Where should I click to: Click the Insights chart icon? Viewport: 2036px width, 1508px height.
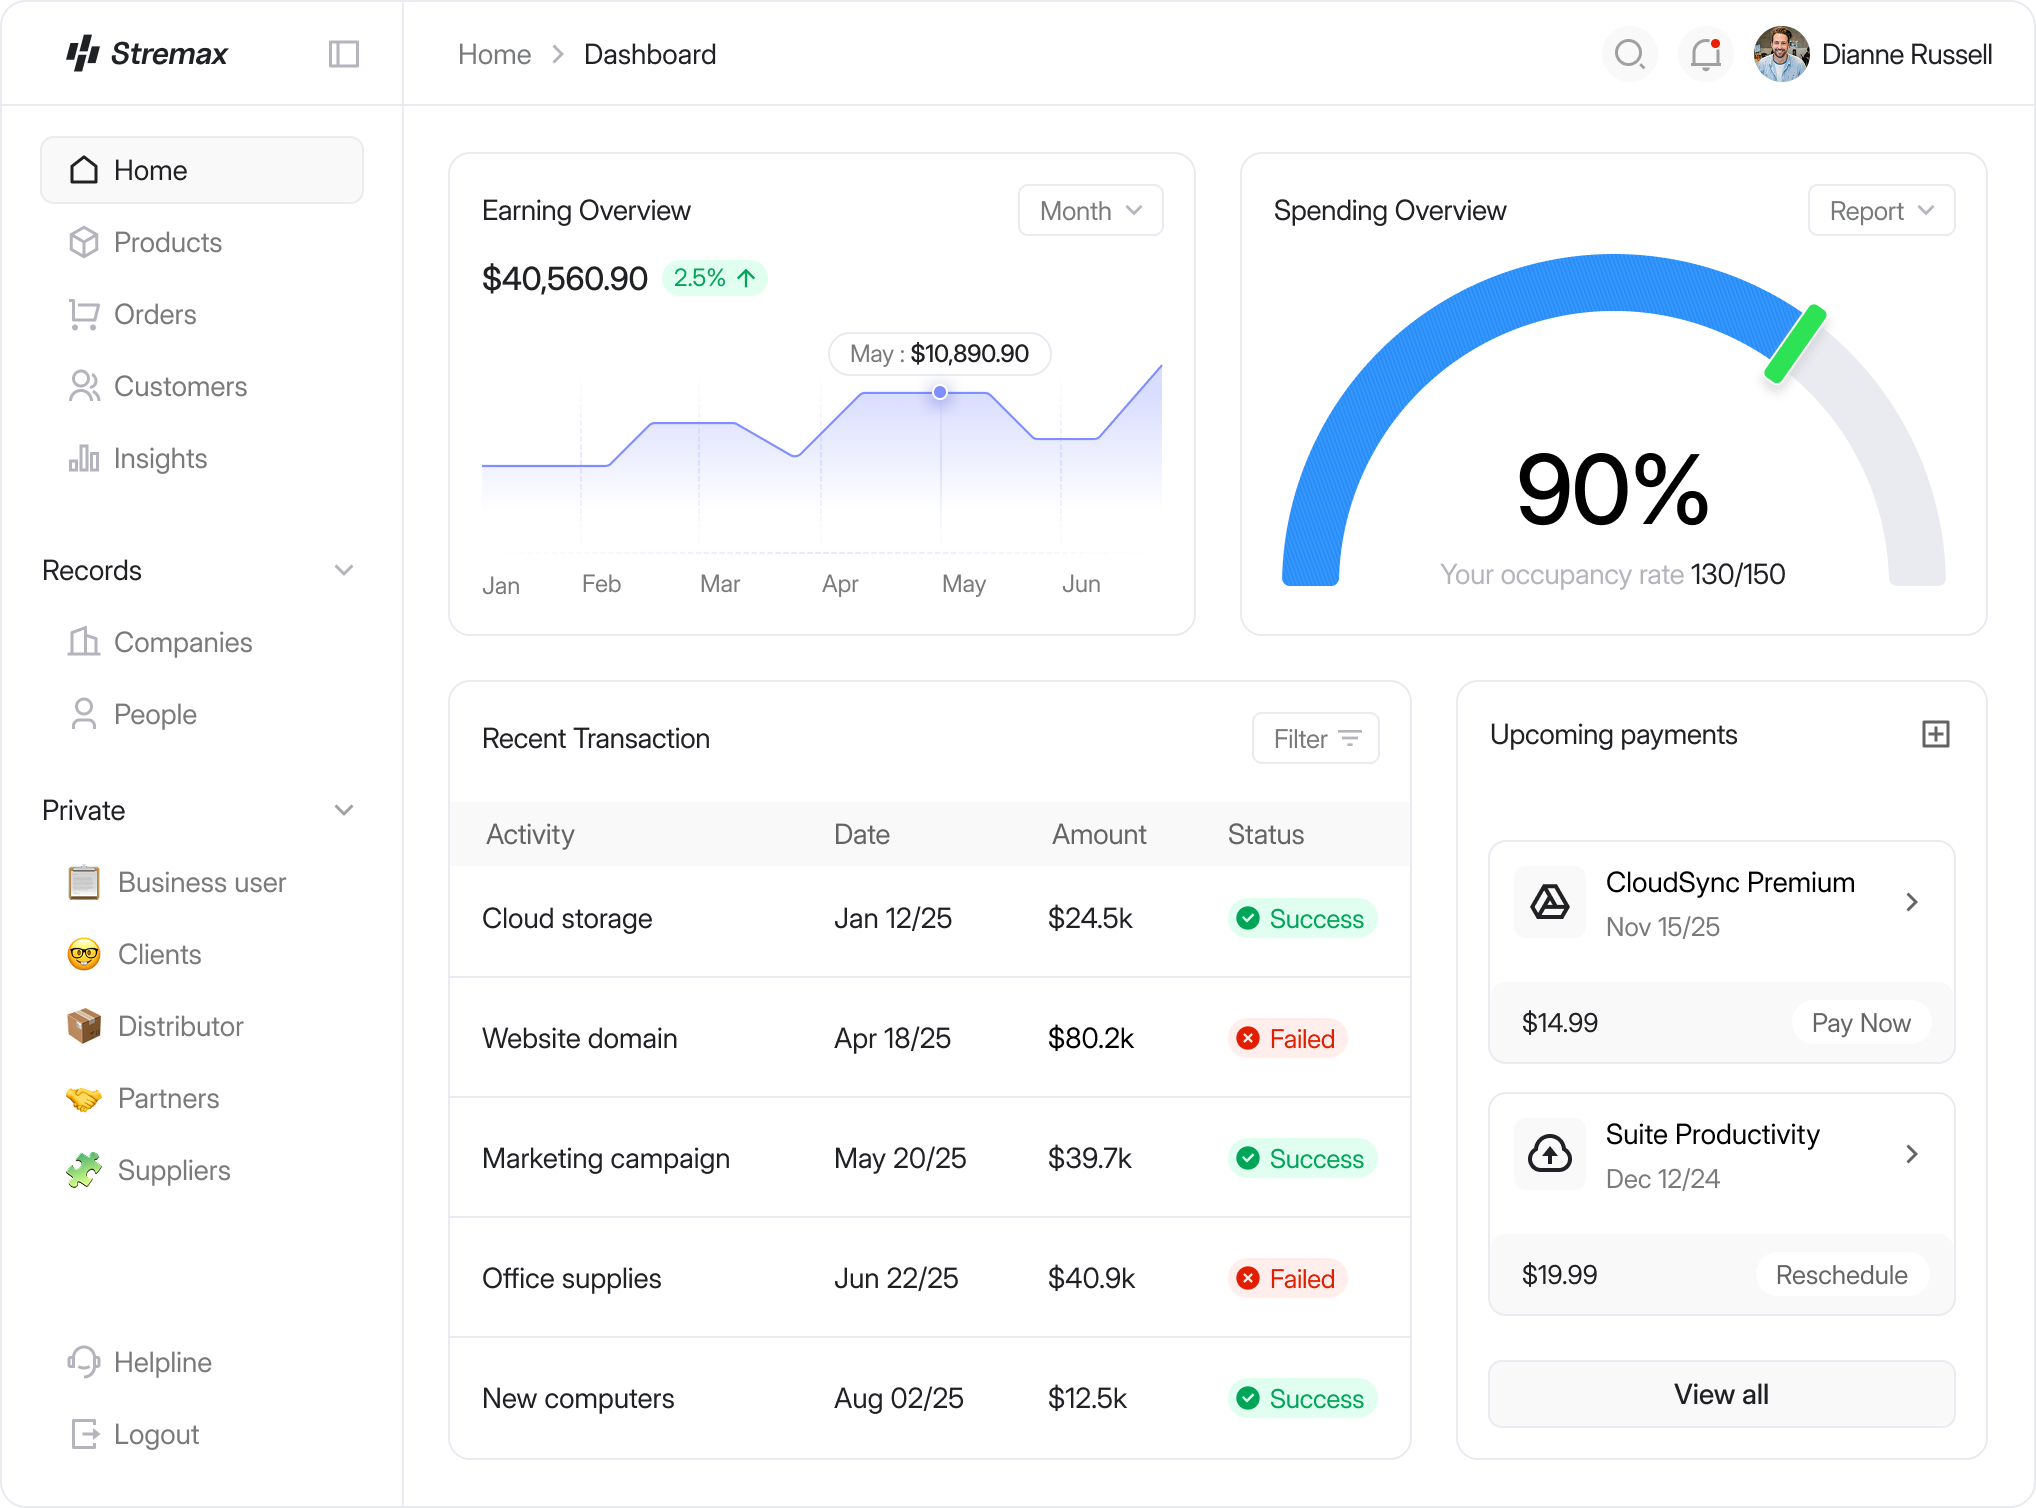(84, 458)
